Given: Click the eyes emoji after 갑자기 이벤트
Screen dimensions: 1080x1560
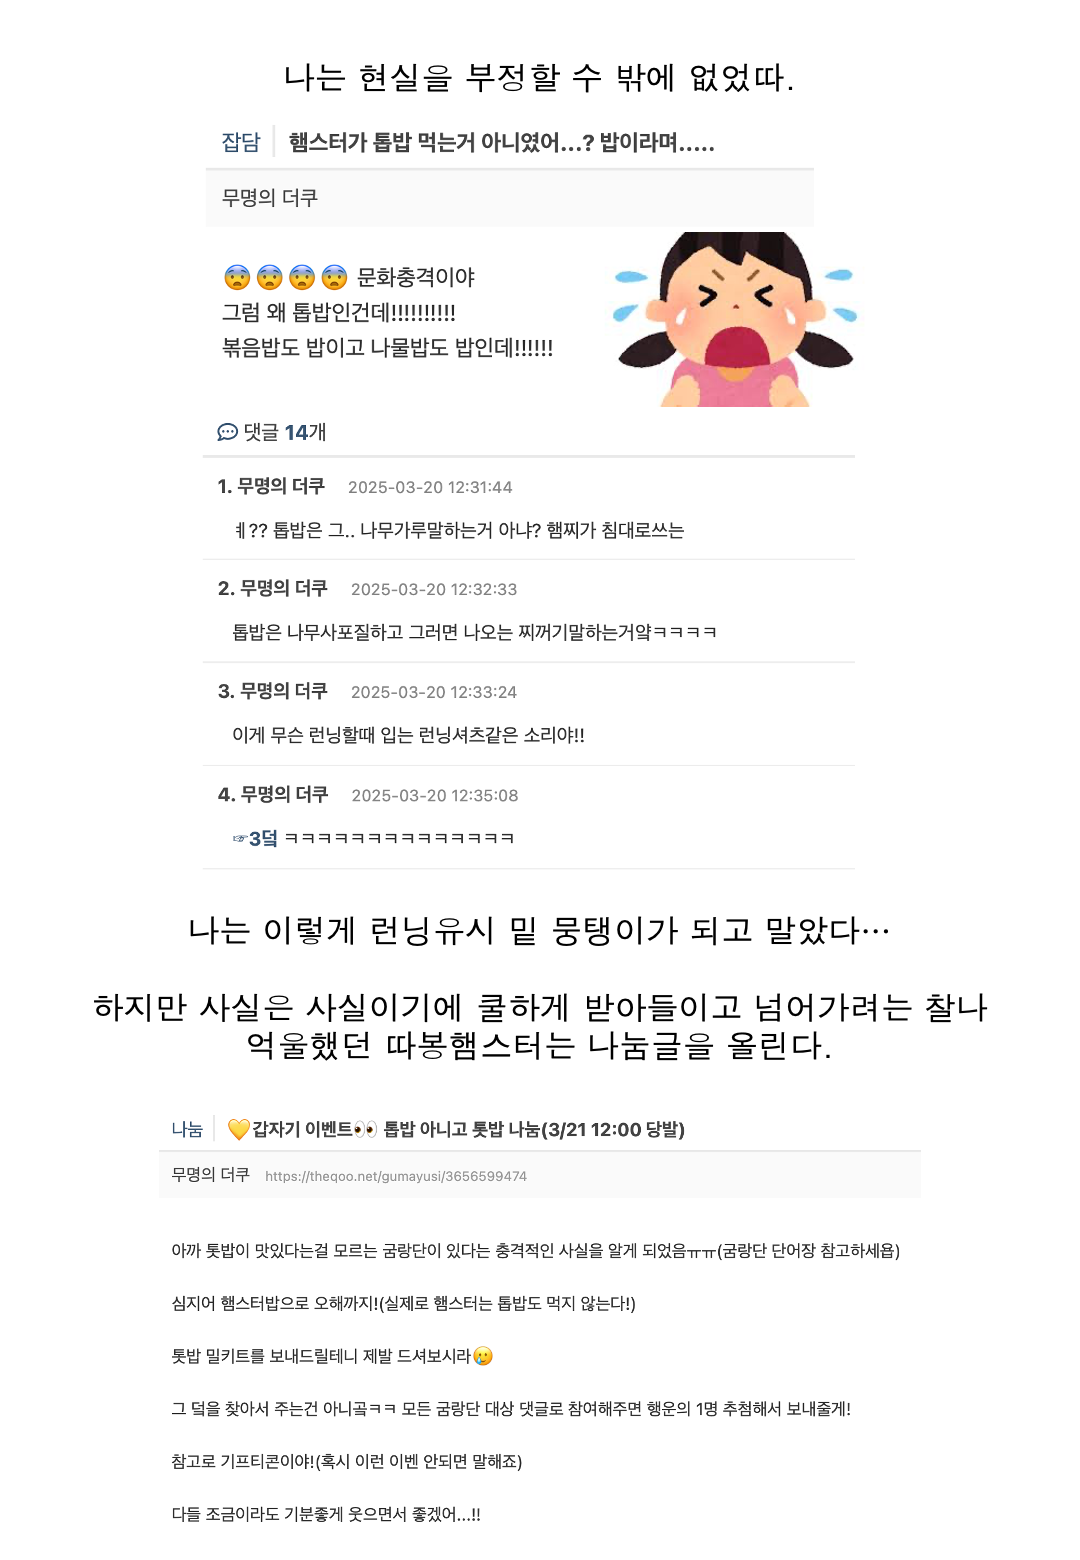Looking at the screenshot, I should [366, 1129].
